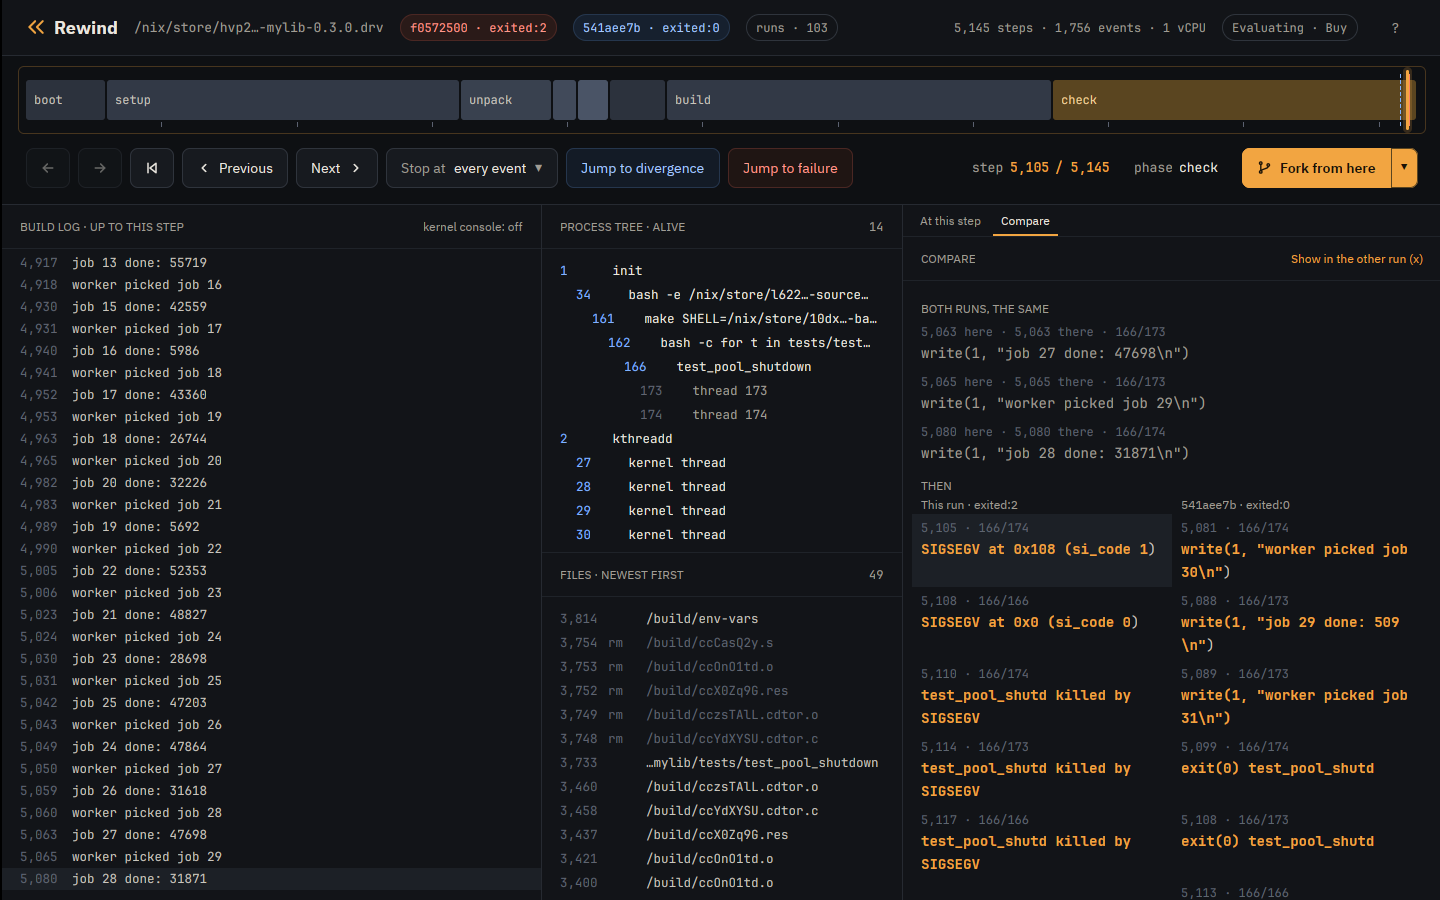1440x900 pixels.
Task: Open file /build/env-vars in files list
Action: [722, 619]
